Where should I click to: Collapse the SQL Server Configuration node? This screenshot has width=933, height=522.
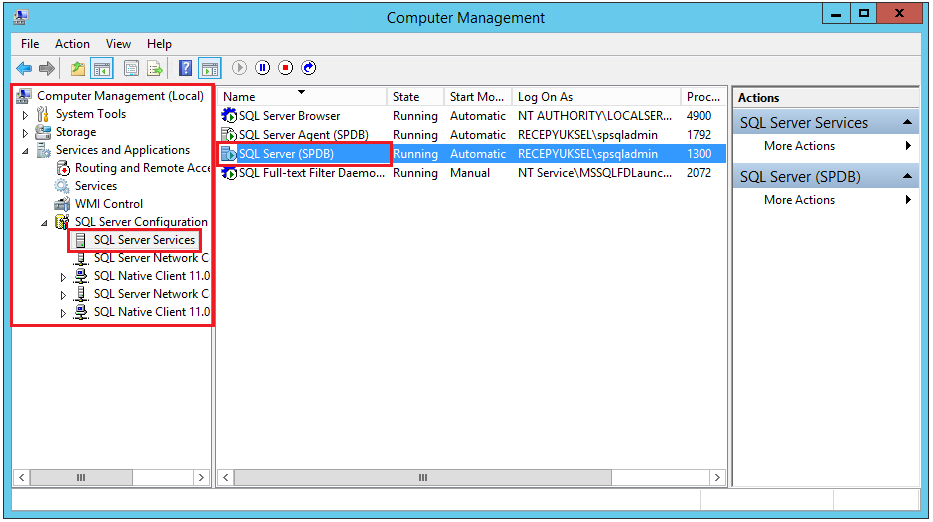click(x=44, y=223)
